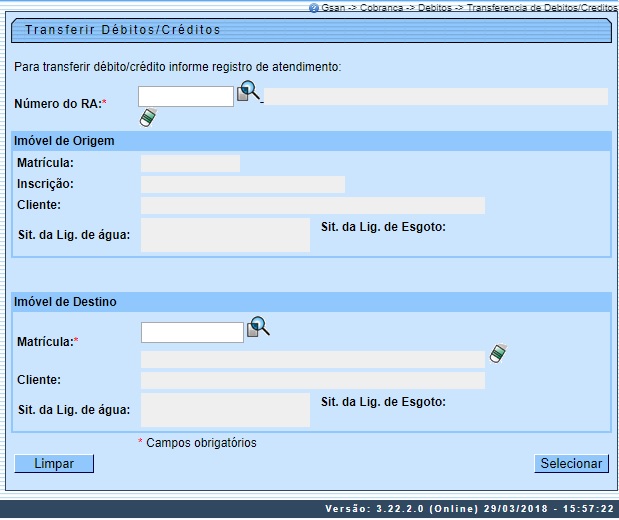Click origin Cliente read-only field
The image size is (619, 520).
click(x=313, y=206)
